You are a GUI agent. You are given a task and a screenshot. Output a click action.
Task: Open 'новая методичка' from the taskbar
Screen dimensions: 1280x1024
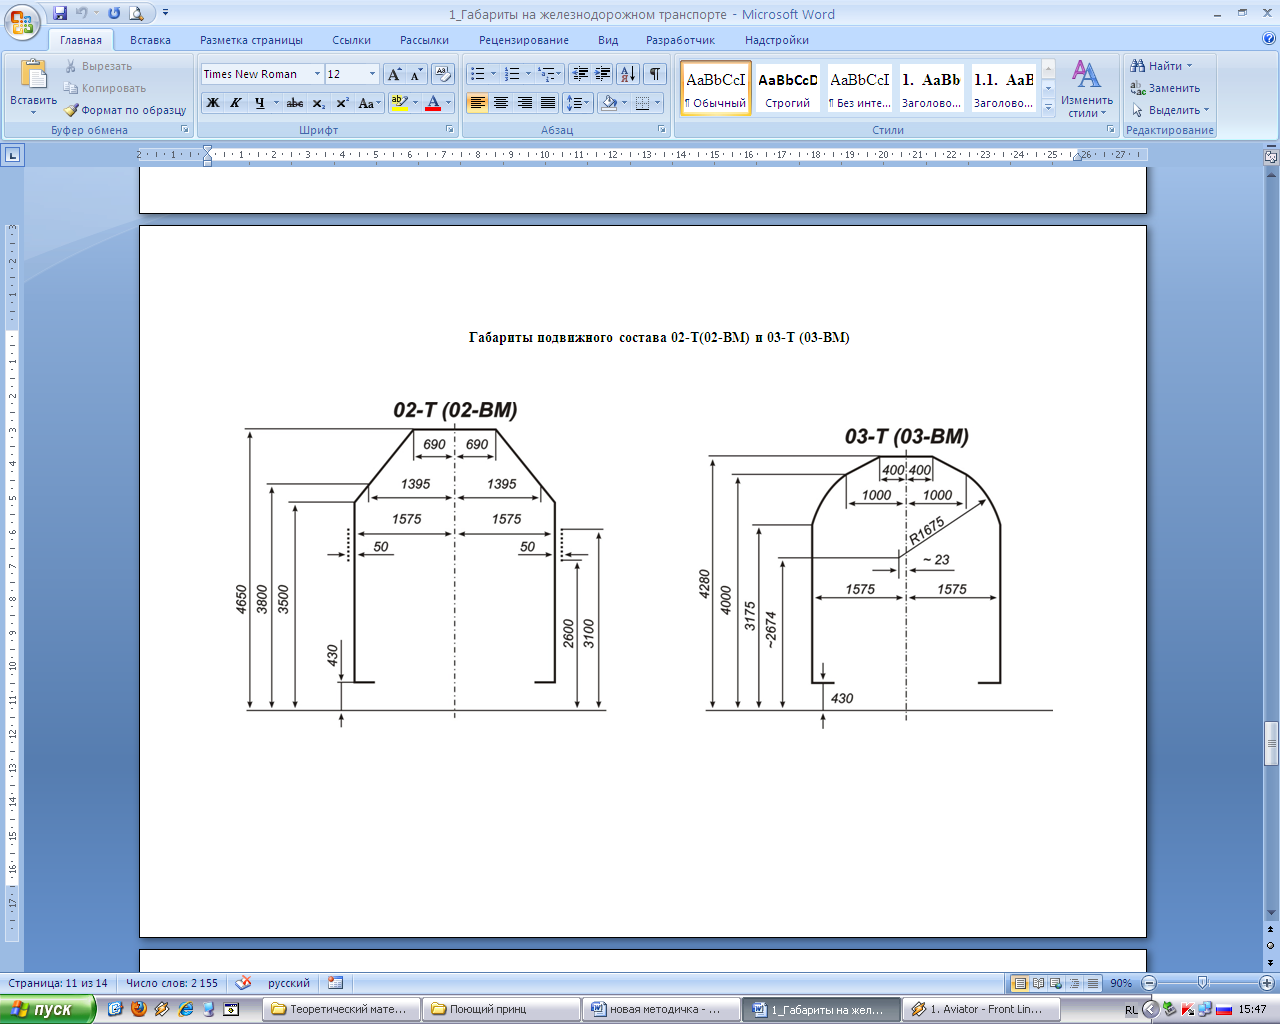coord(661,1009)
